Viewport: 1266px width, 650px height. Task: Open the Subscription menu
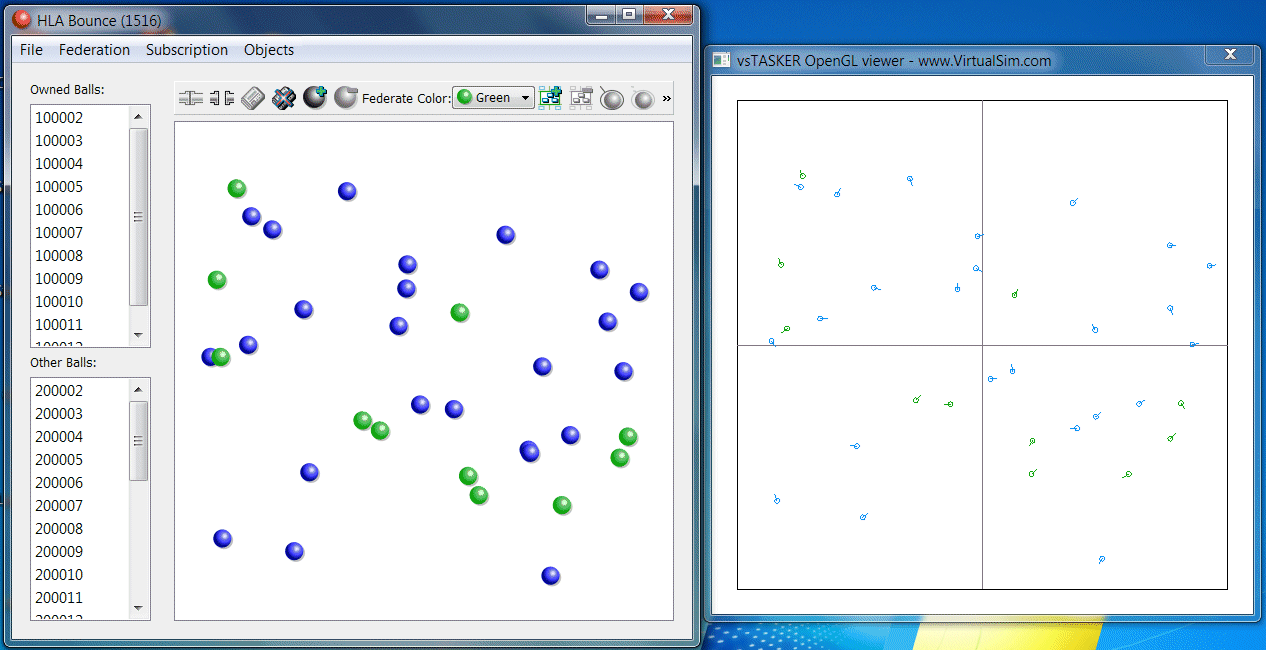(x=187, y=50)
